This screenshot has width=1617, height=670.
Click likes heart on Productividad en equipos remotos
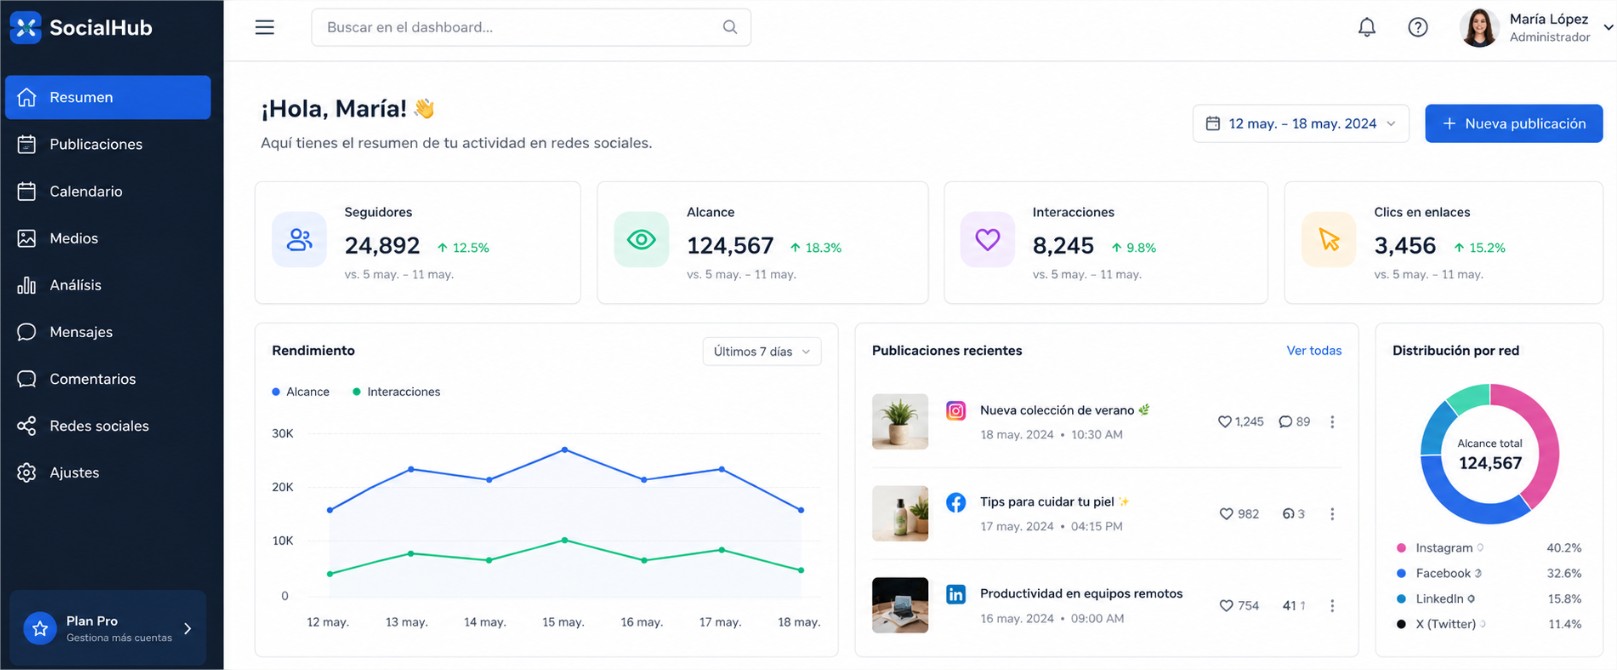click(1226, 606)
